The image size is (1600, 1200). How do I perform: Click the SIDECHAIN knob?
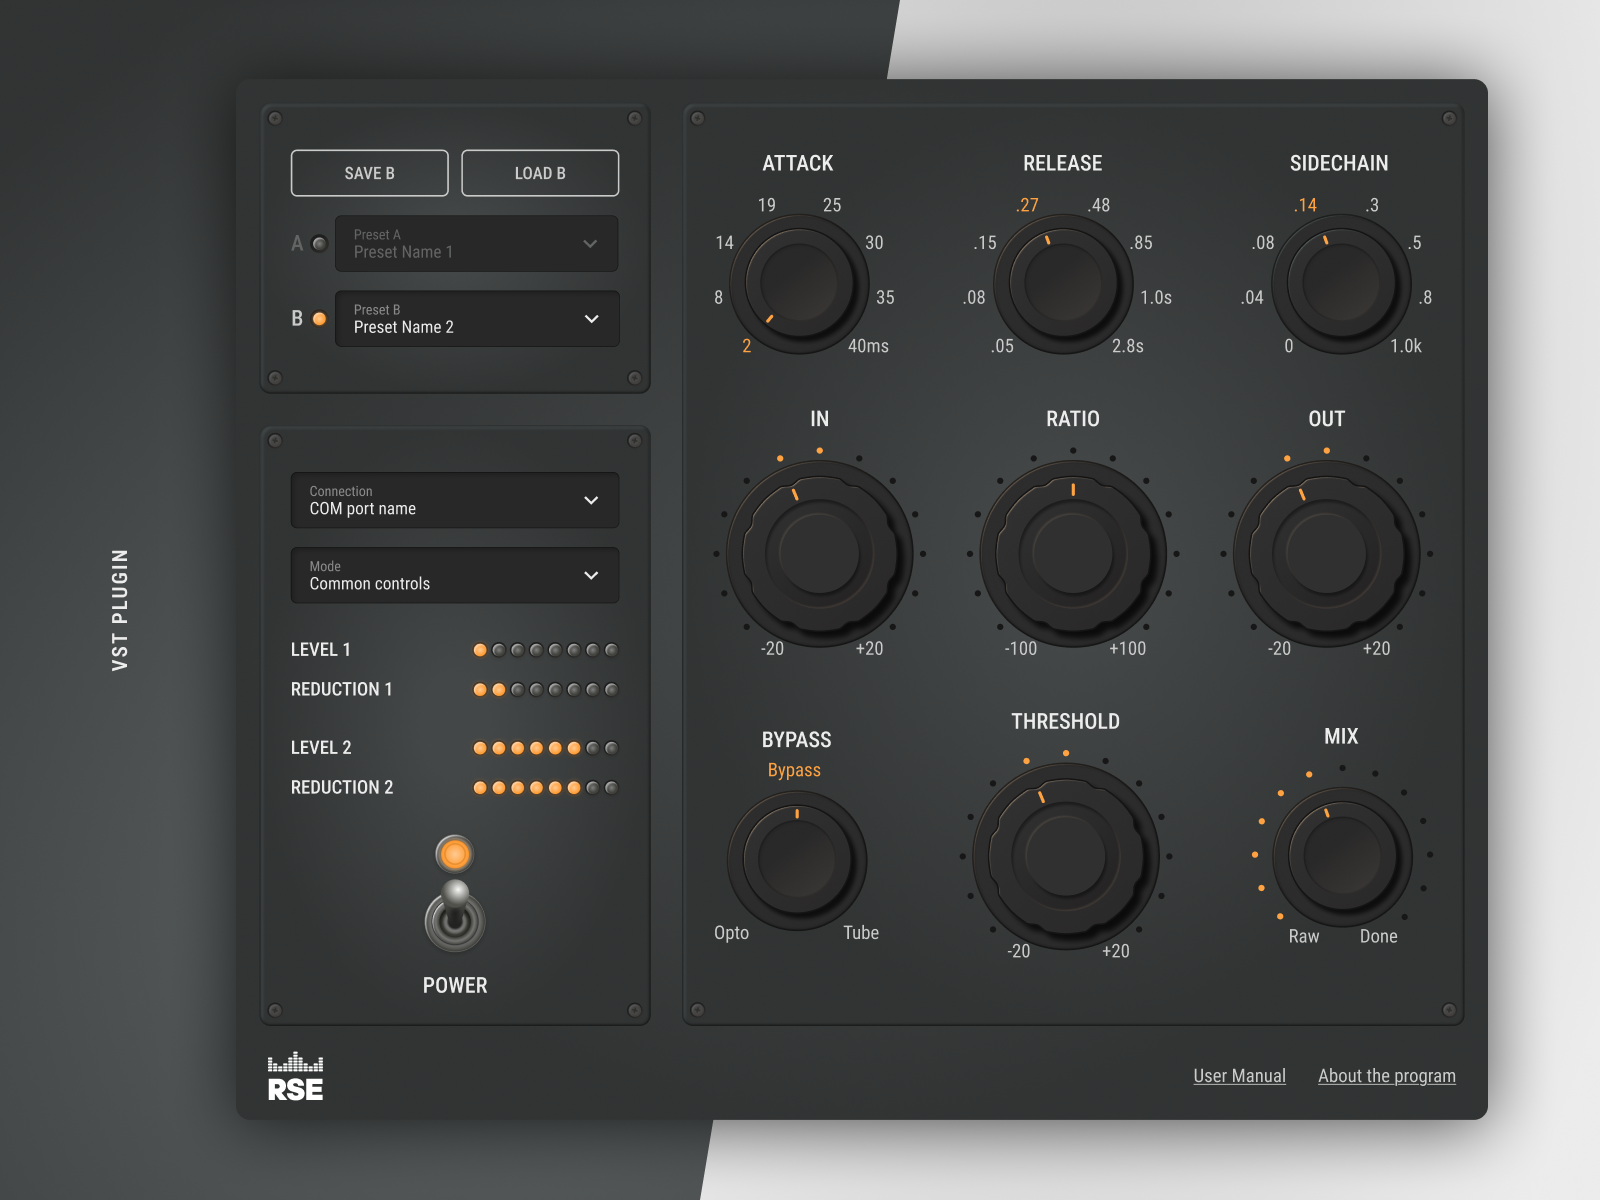point(1341,284)
